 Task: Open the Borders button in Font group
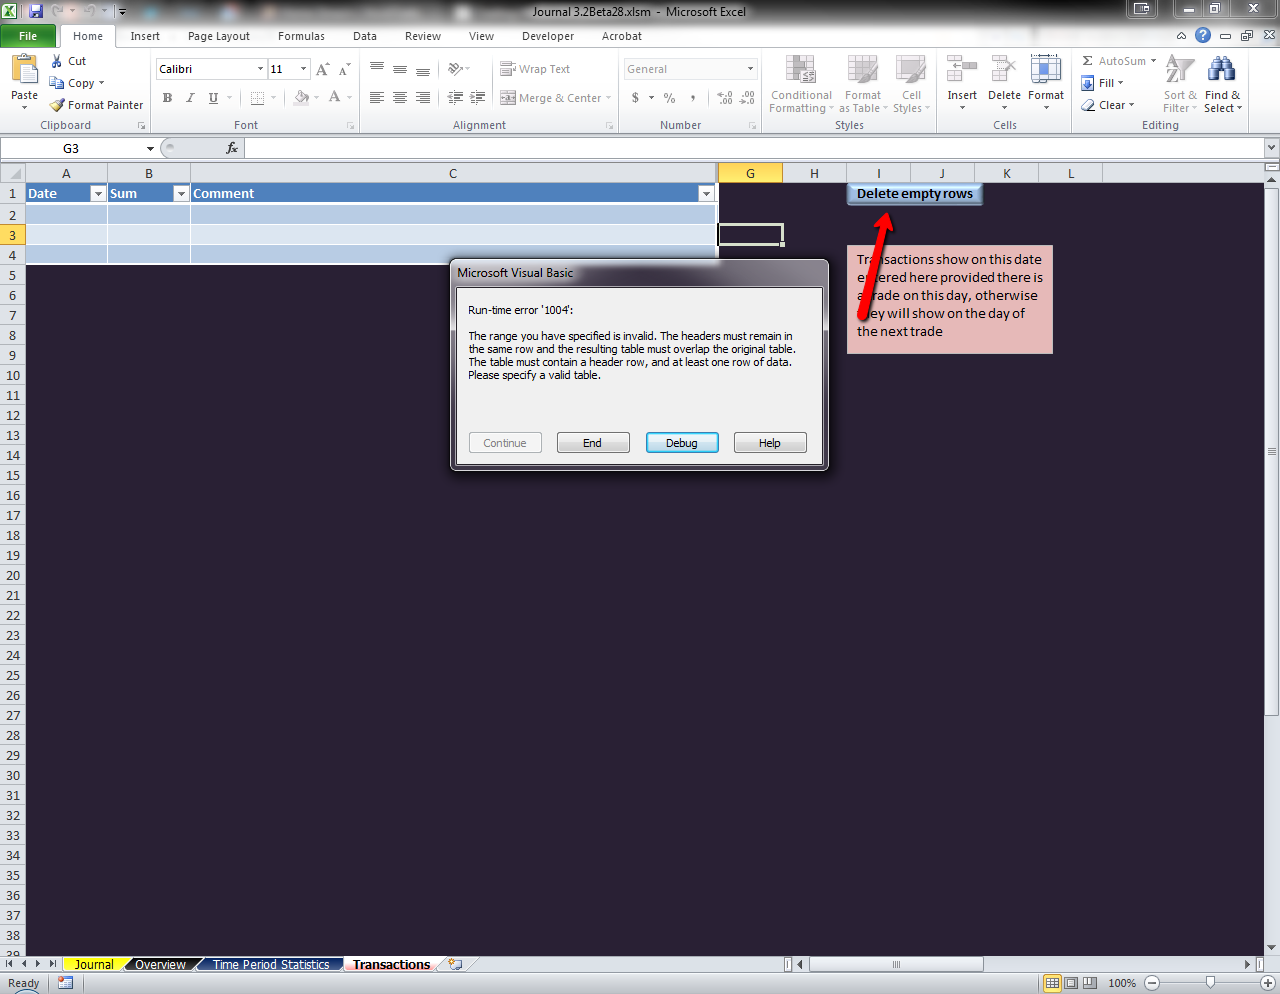257,98
